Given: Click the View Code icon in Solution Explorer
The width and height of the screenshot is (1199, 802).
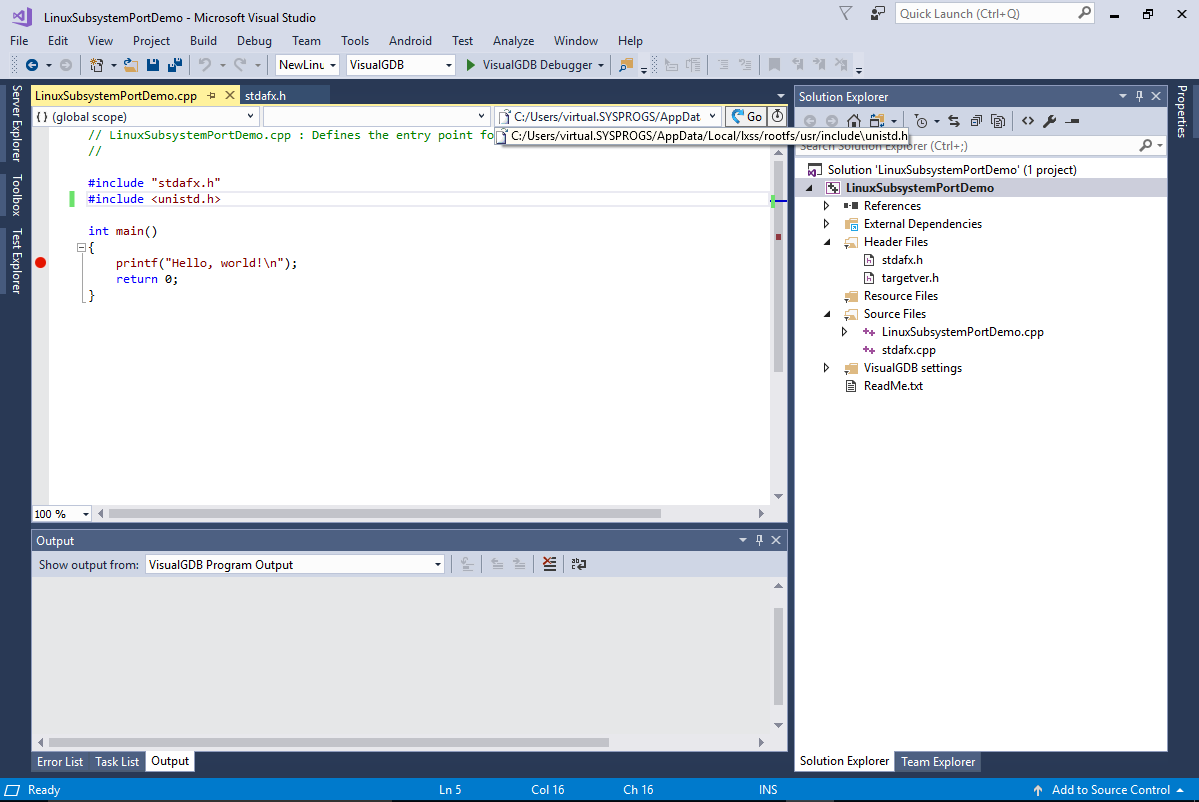Looking at the screenshot, I should coord(1028,121).
